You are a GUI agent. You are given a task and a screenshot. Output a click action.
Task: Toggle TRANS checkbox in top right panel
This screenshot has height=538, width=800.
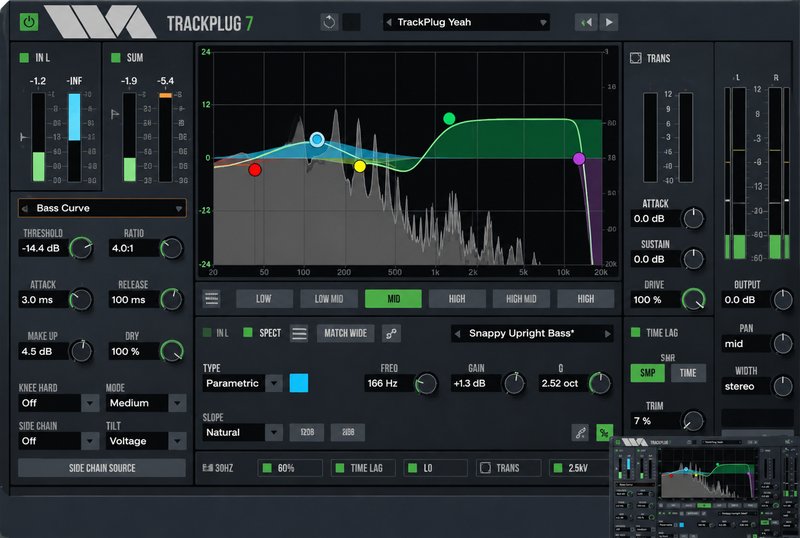tap(635, 58)
